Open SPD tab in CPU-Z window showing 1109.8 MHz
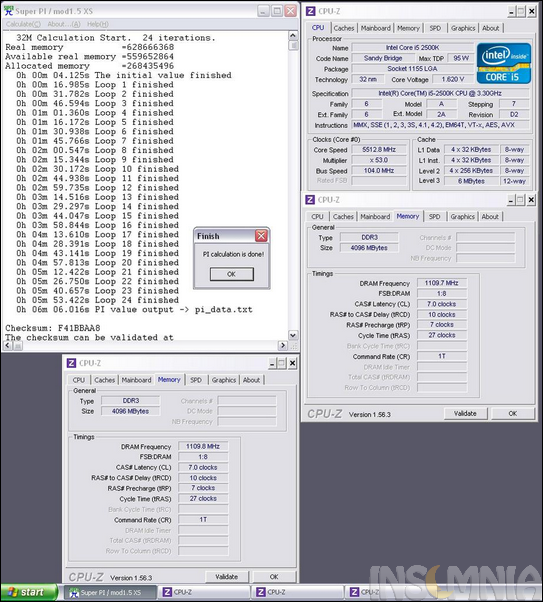The image size is (543, 602). coord(196,380)
